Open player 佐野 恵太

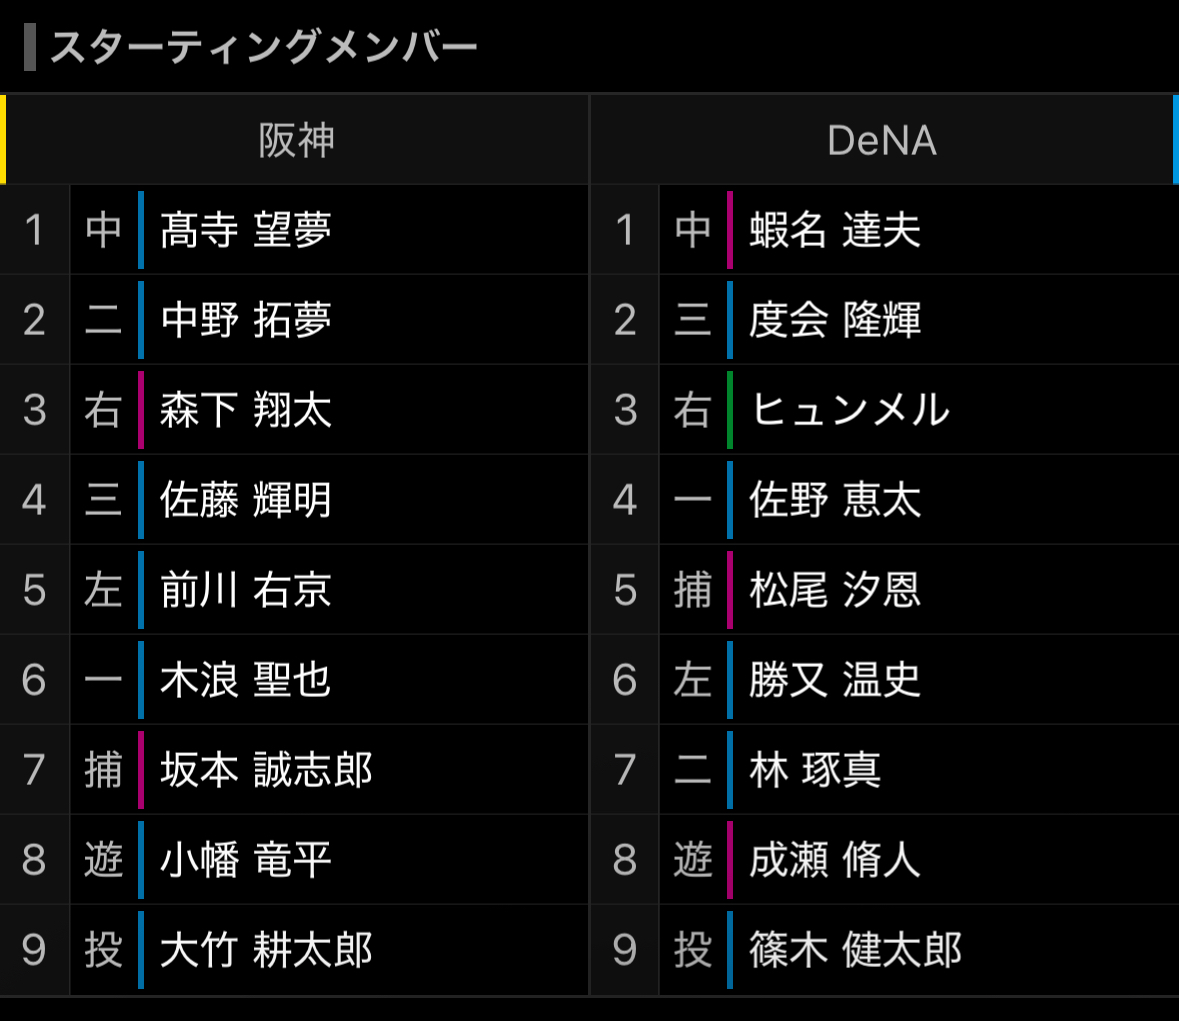click(835, 500)
